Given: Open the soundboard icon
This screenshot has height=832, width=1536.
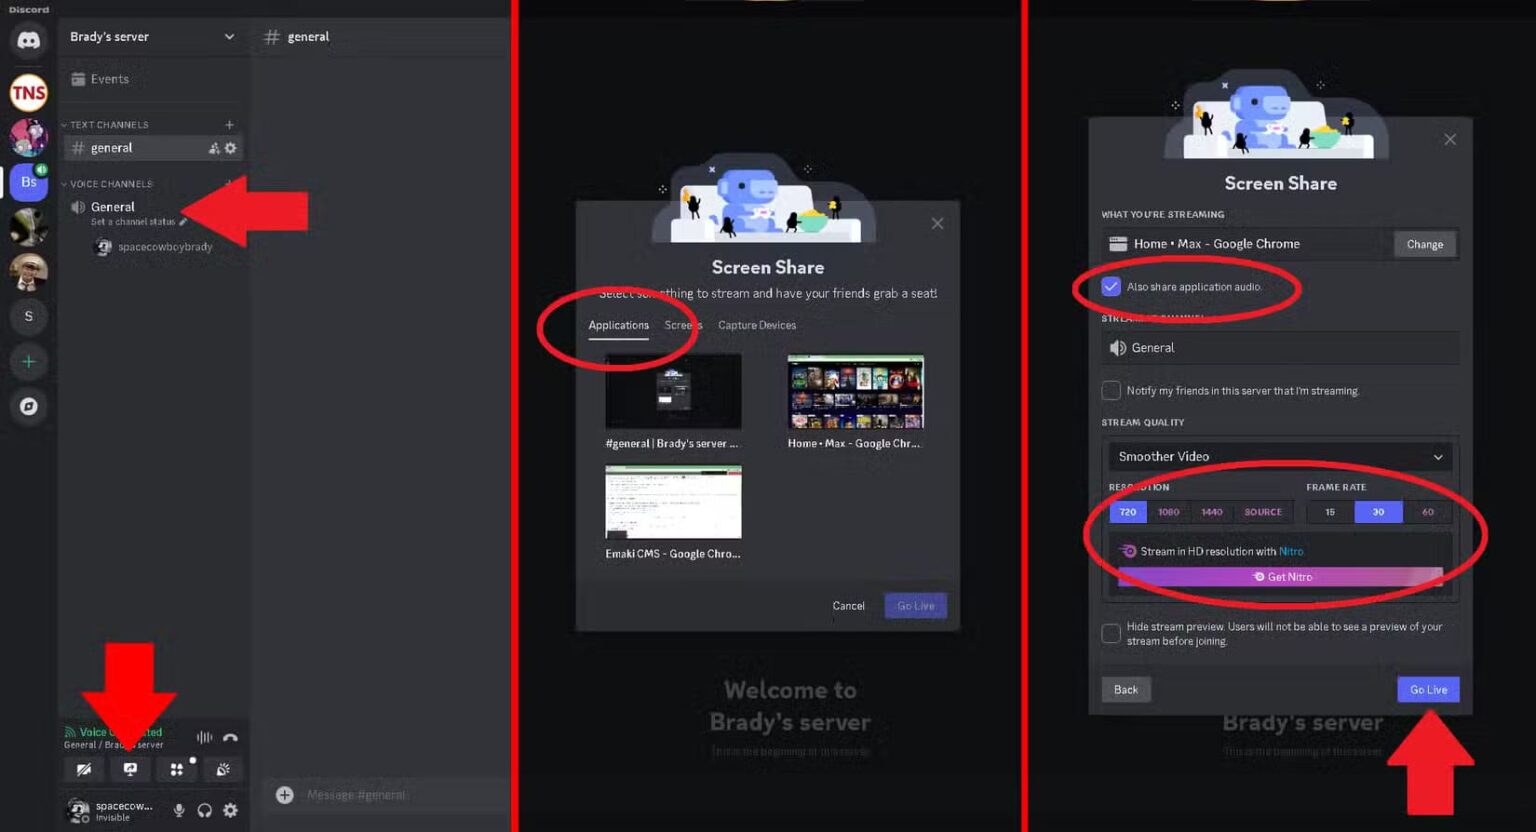Looking at the screenshot, I should click(223, 769).
